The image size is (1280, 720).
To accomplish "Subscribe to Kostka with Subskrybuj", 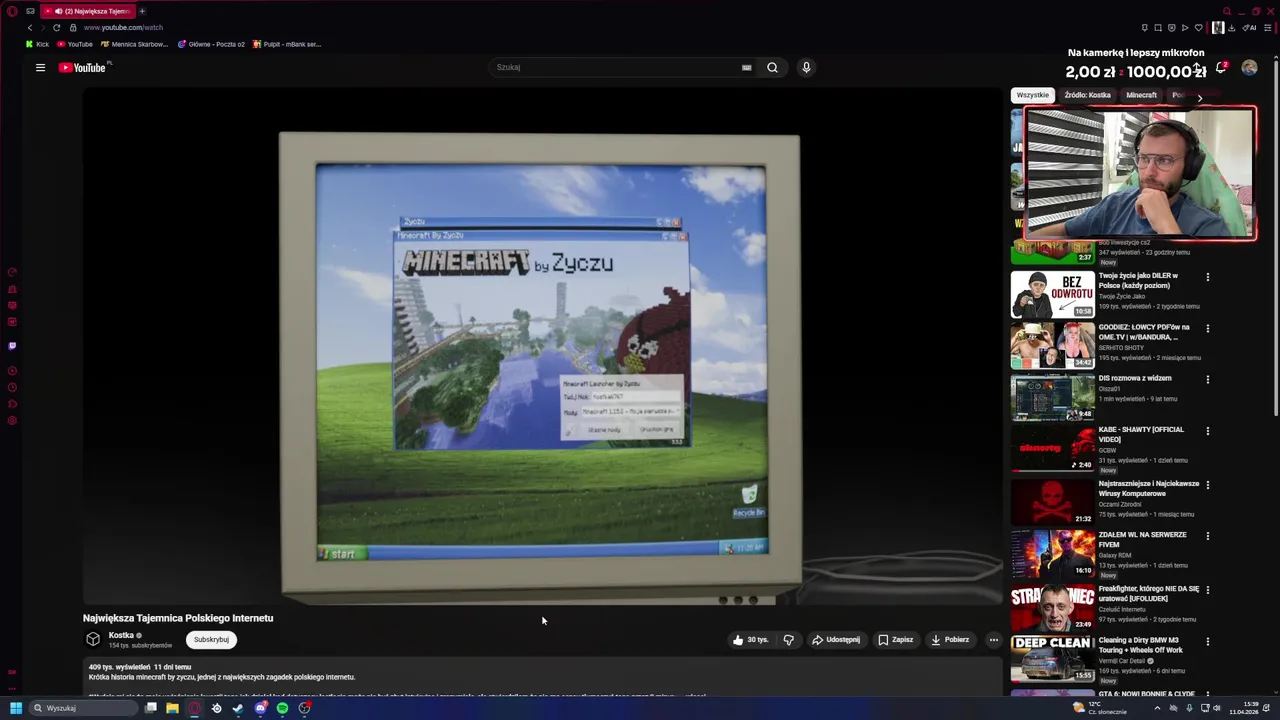I will [x=211, y=640].
